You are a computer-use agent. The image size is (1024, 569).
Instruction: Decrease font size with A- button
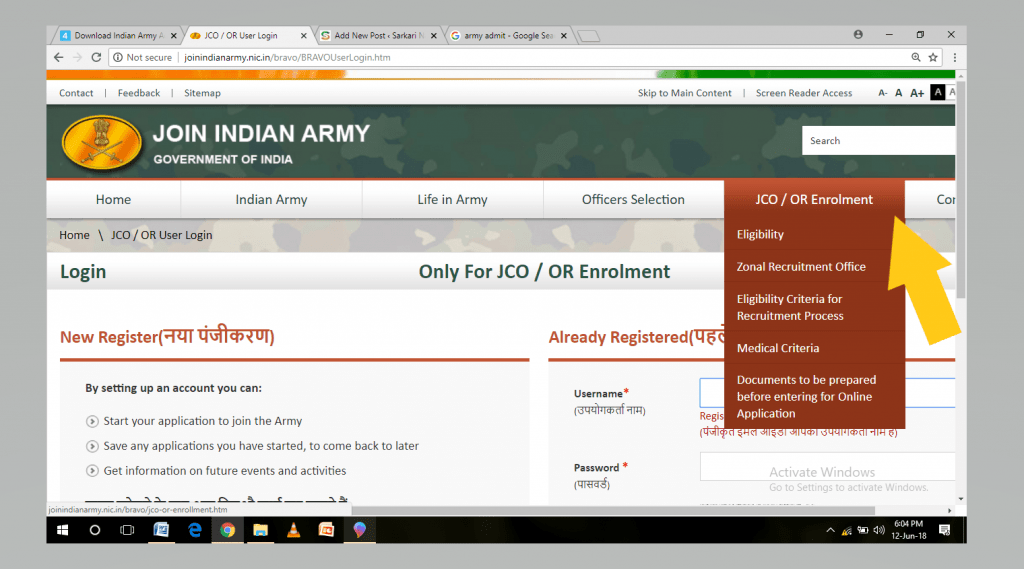click(882, 93)
